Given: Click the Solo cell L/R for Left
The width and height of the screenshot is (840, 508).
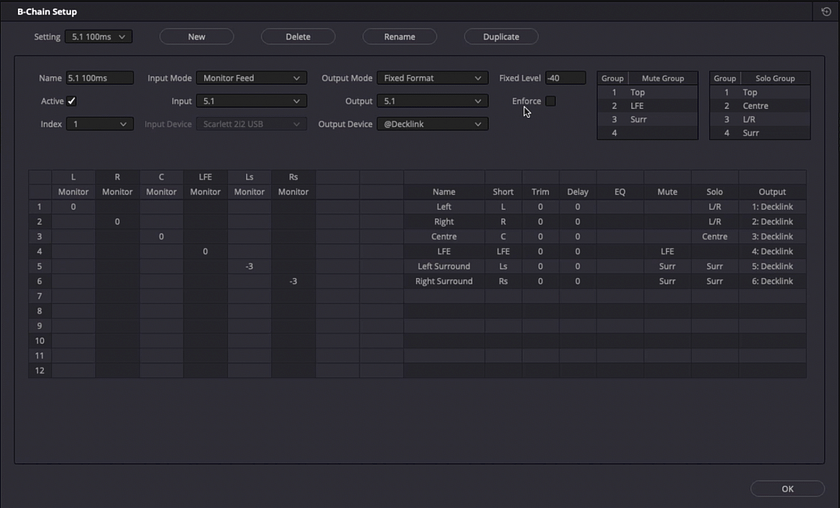Looking at the screenshot, I should [715, 206].
